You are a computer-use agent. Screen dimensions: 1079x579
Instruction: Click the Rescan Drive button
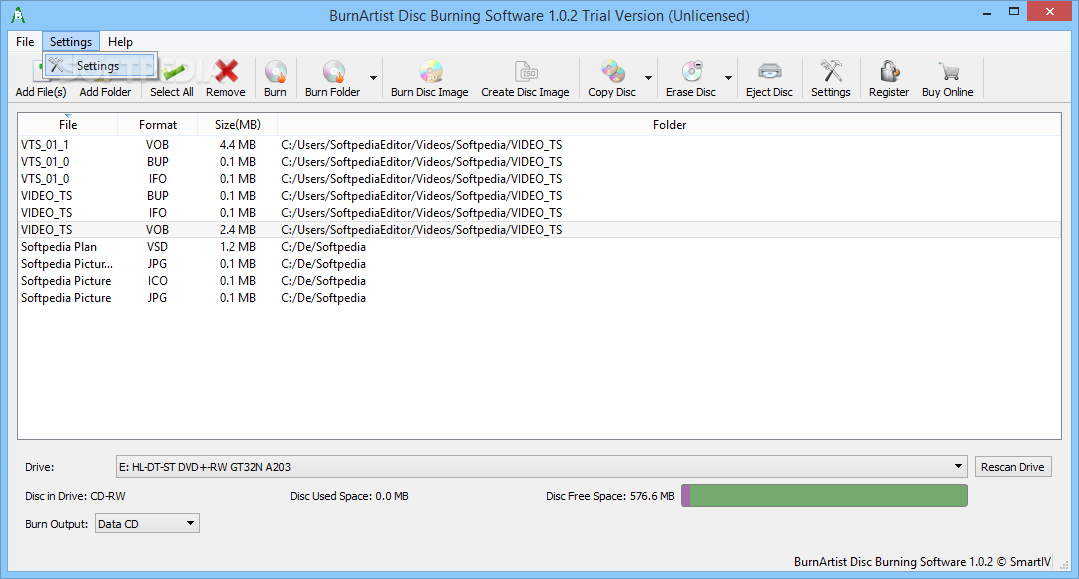point(1013,467)
